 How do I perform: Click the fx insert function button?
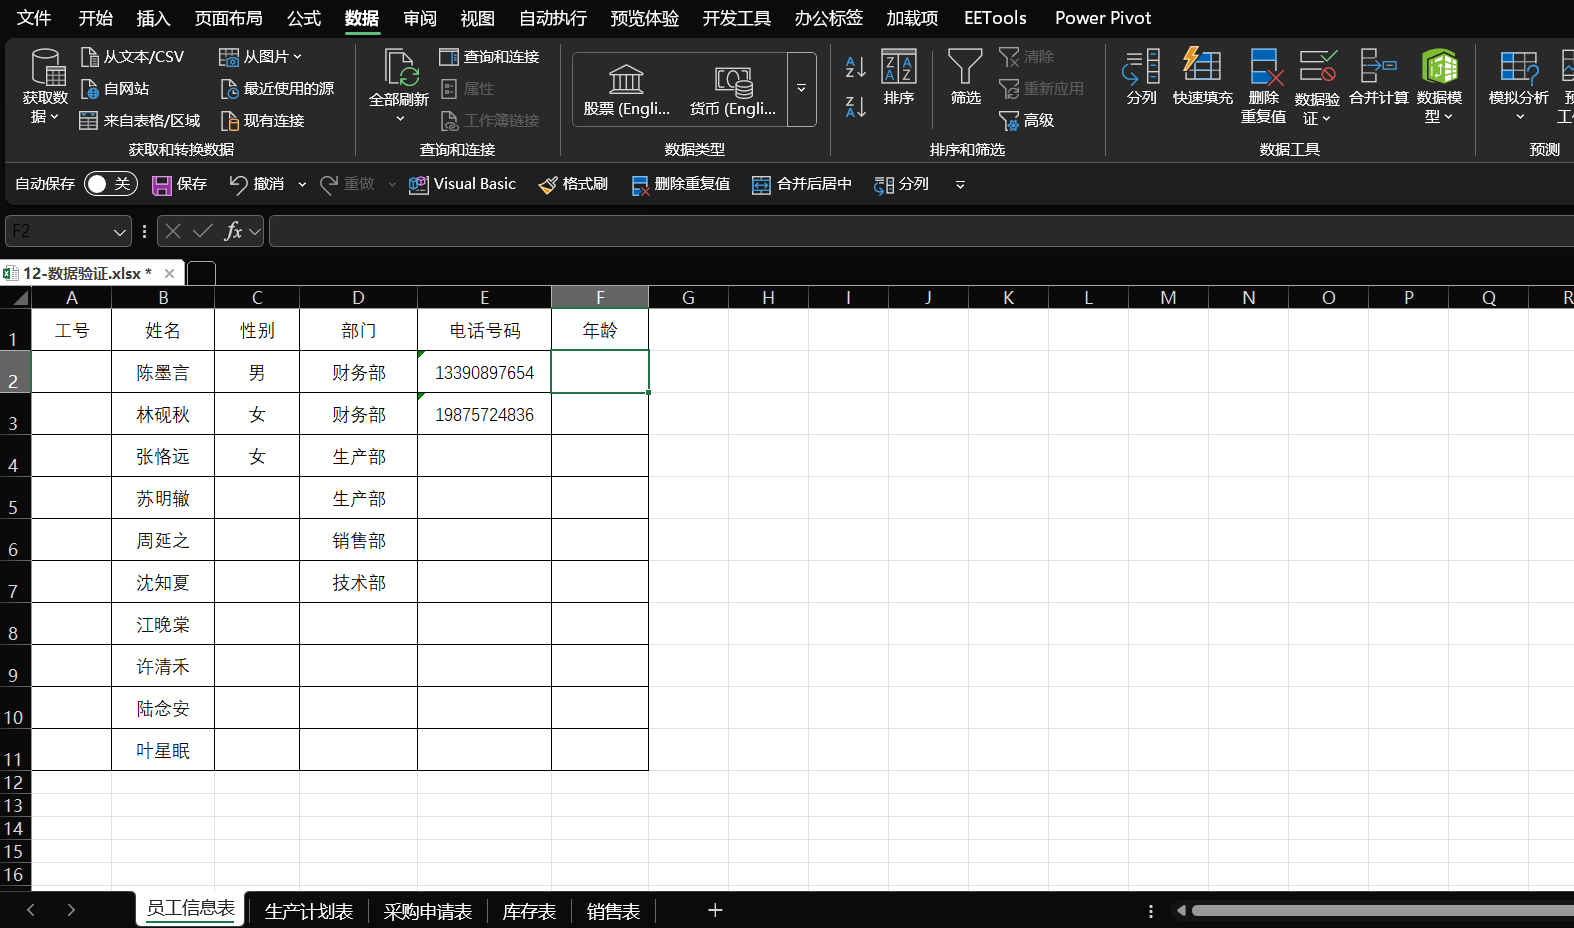click(233, 232)
